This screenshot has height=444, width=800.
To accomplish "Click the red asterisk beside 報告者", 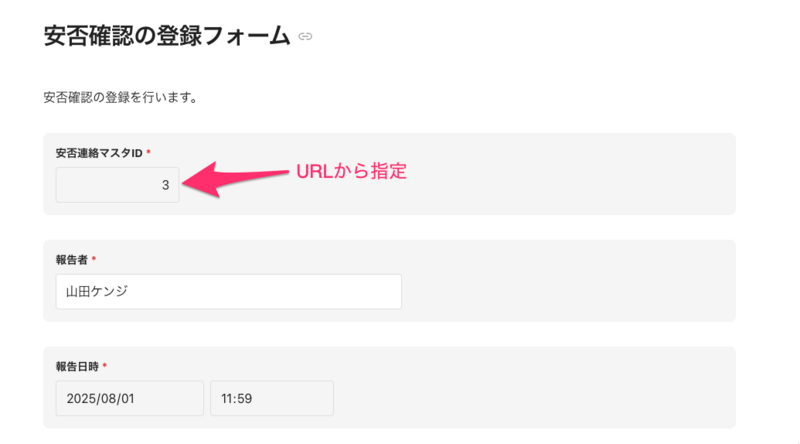I will coord(94,259).
